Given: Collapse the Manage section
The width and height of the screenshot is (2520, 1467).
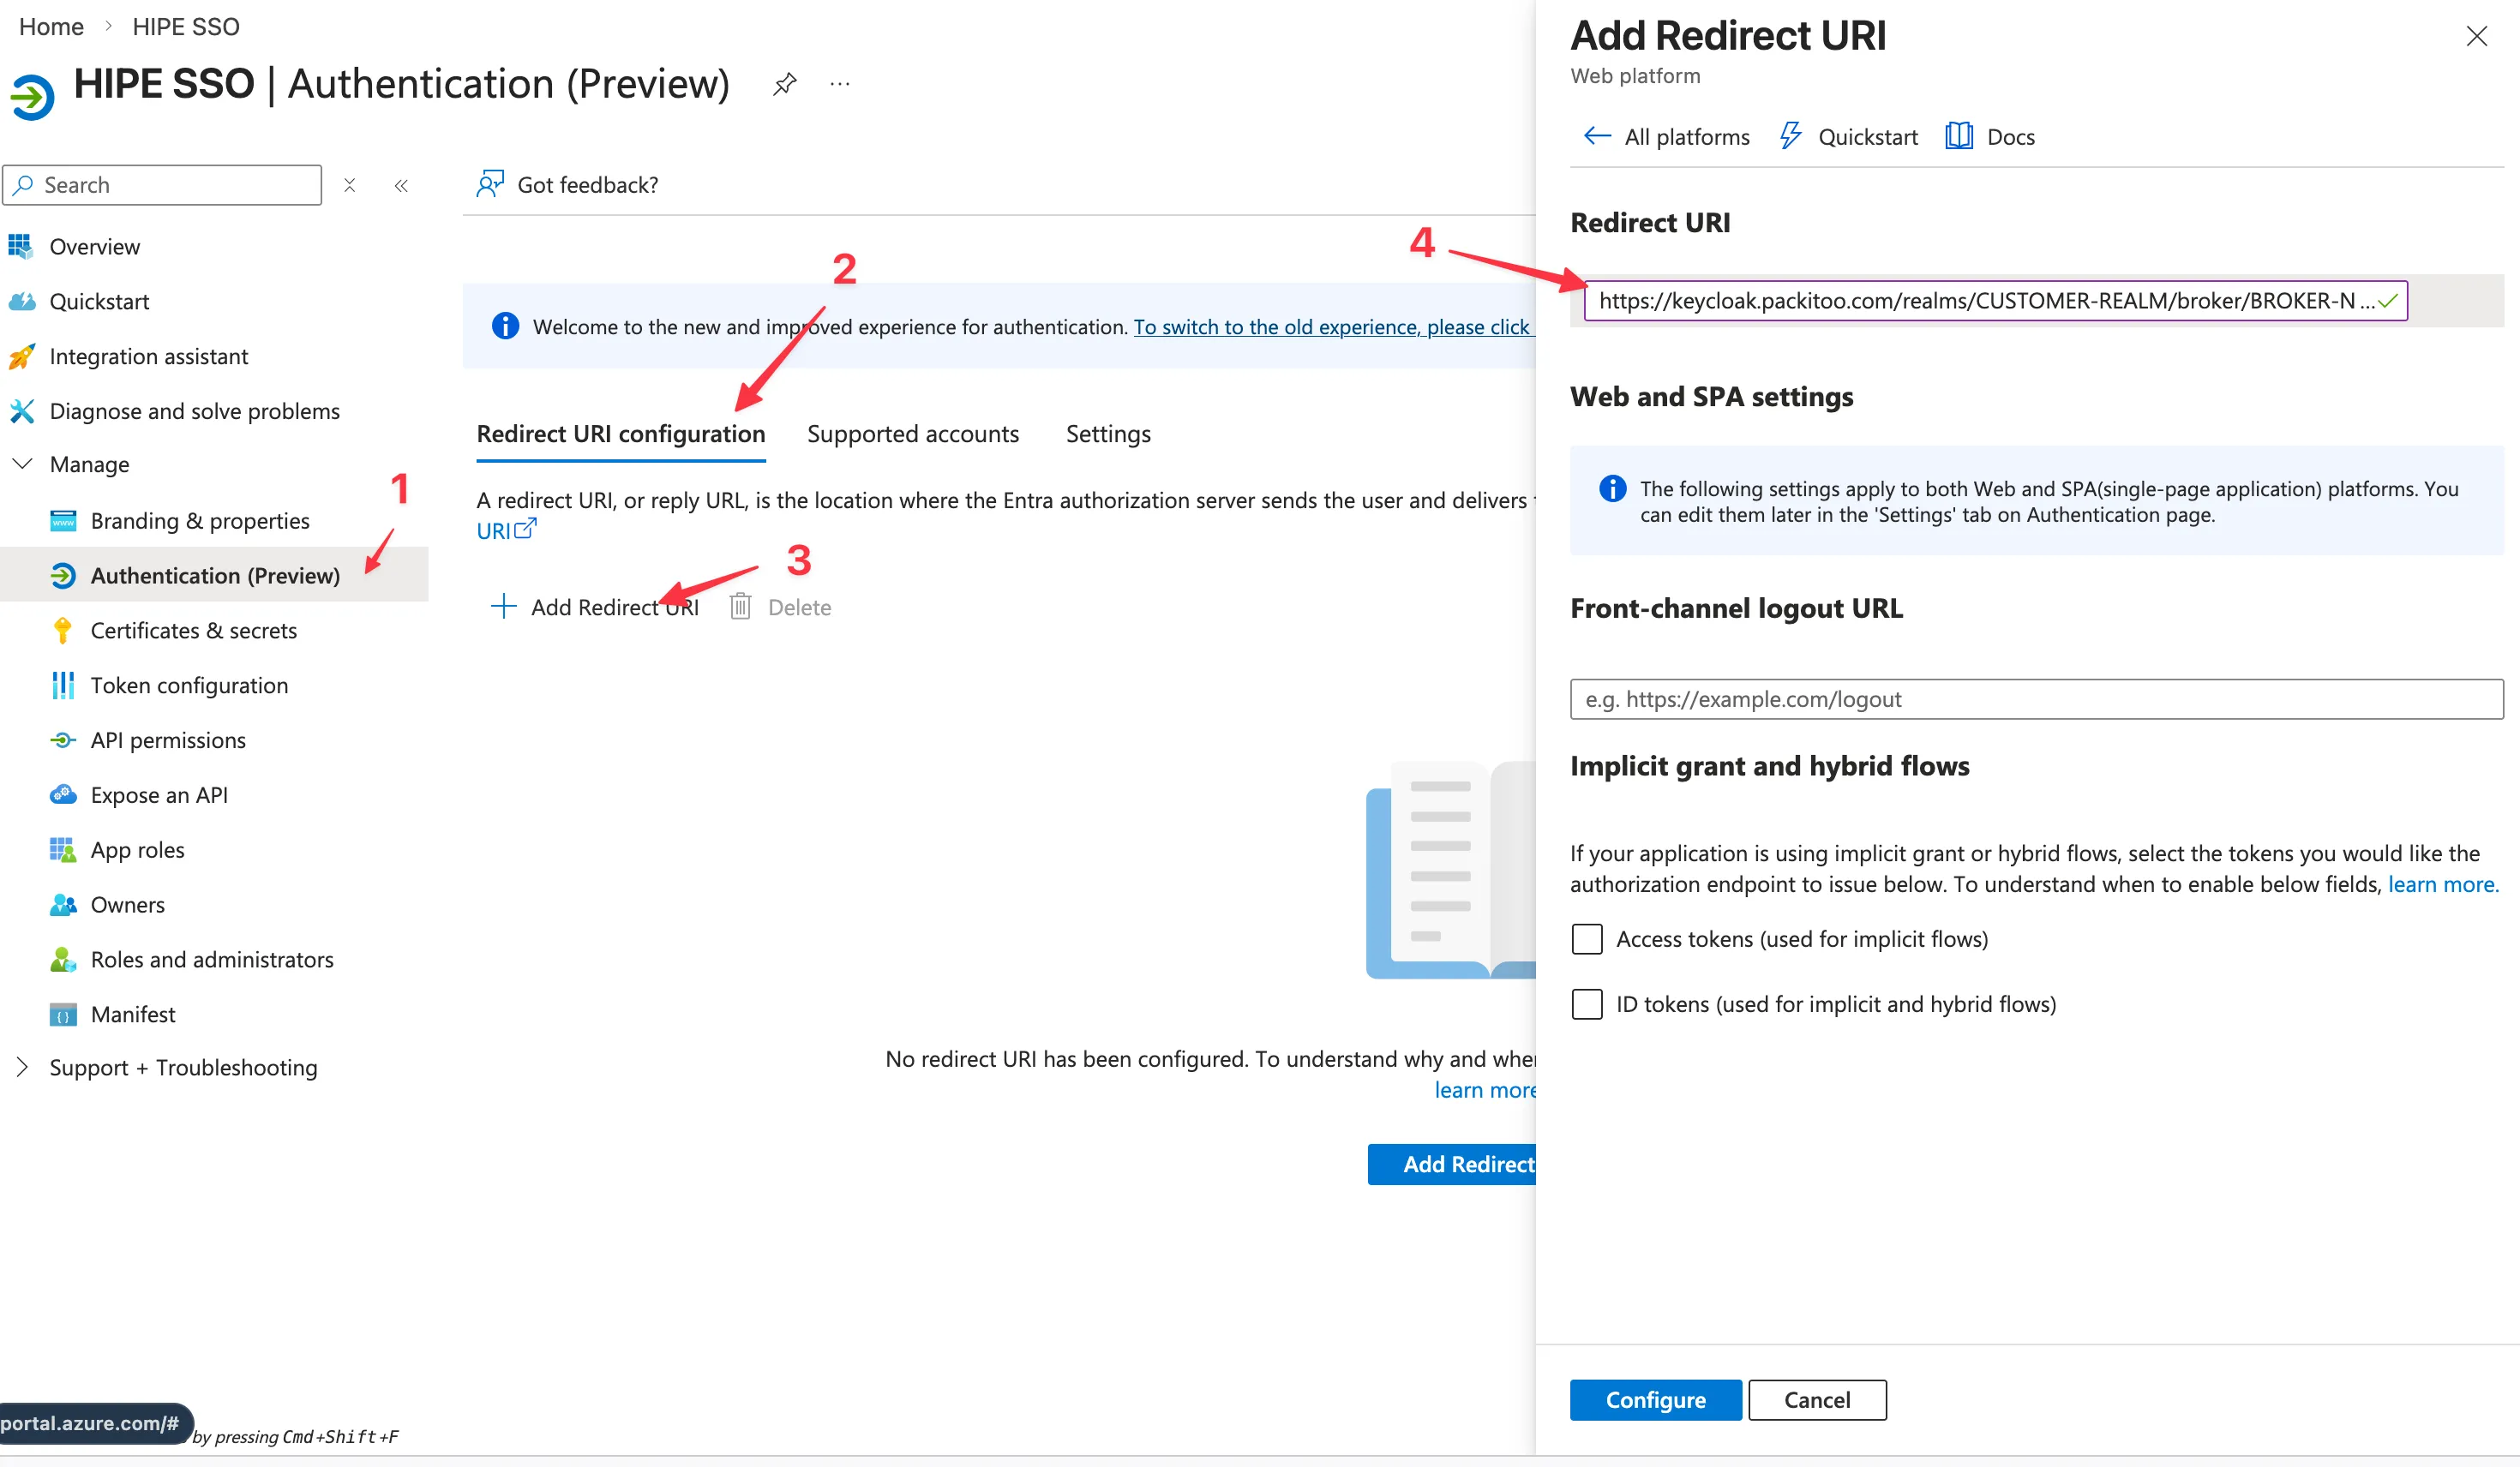Looking at the screenshot, I should (x=22, y=463).
